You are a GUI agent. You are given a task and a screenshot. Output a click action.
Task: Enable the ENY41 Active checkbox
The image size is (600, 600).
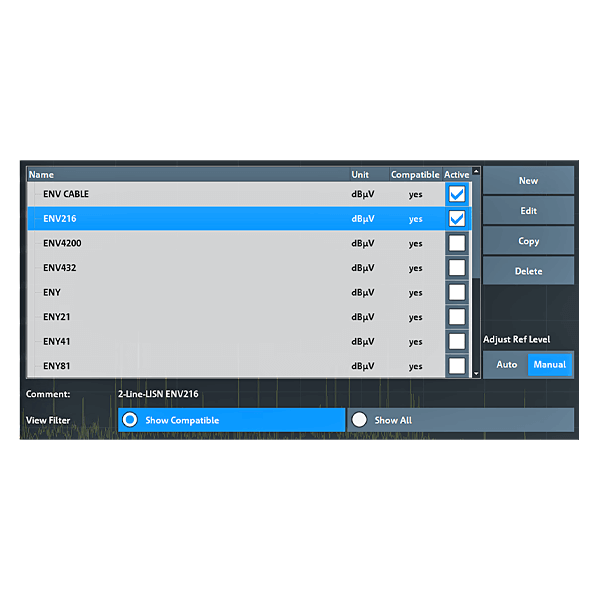tap(457, 341)
